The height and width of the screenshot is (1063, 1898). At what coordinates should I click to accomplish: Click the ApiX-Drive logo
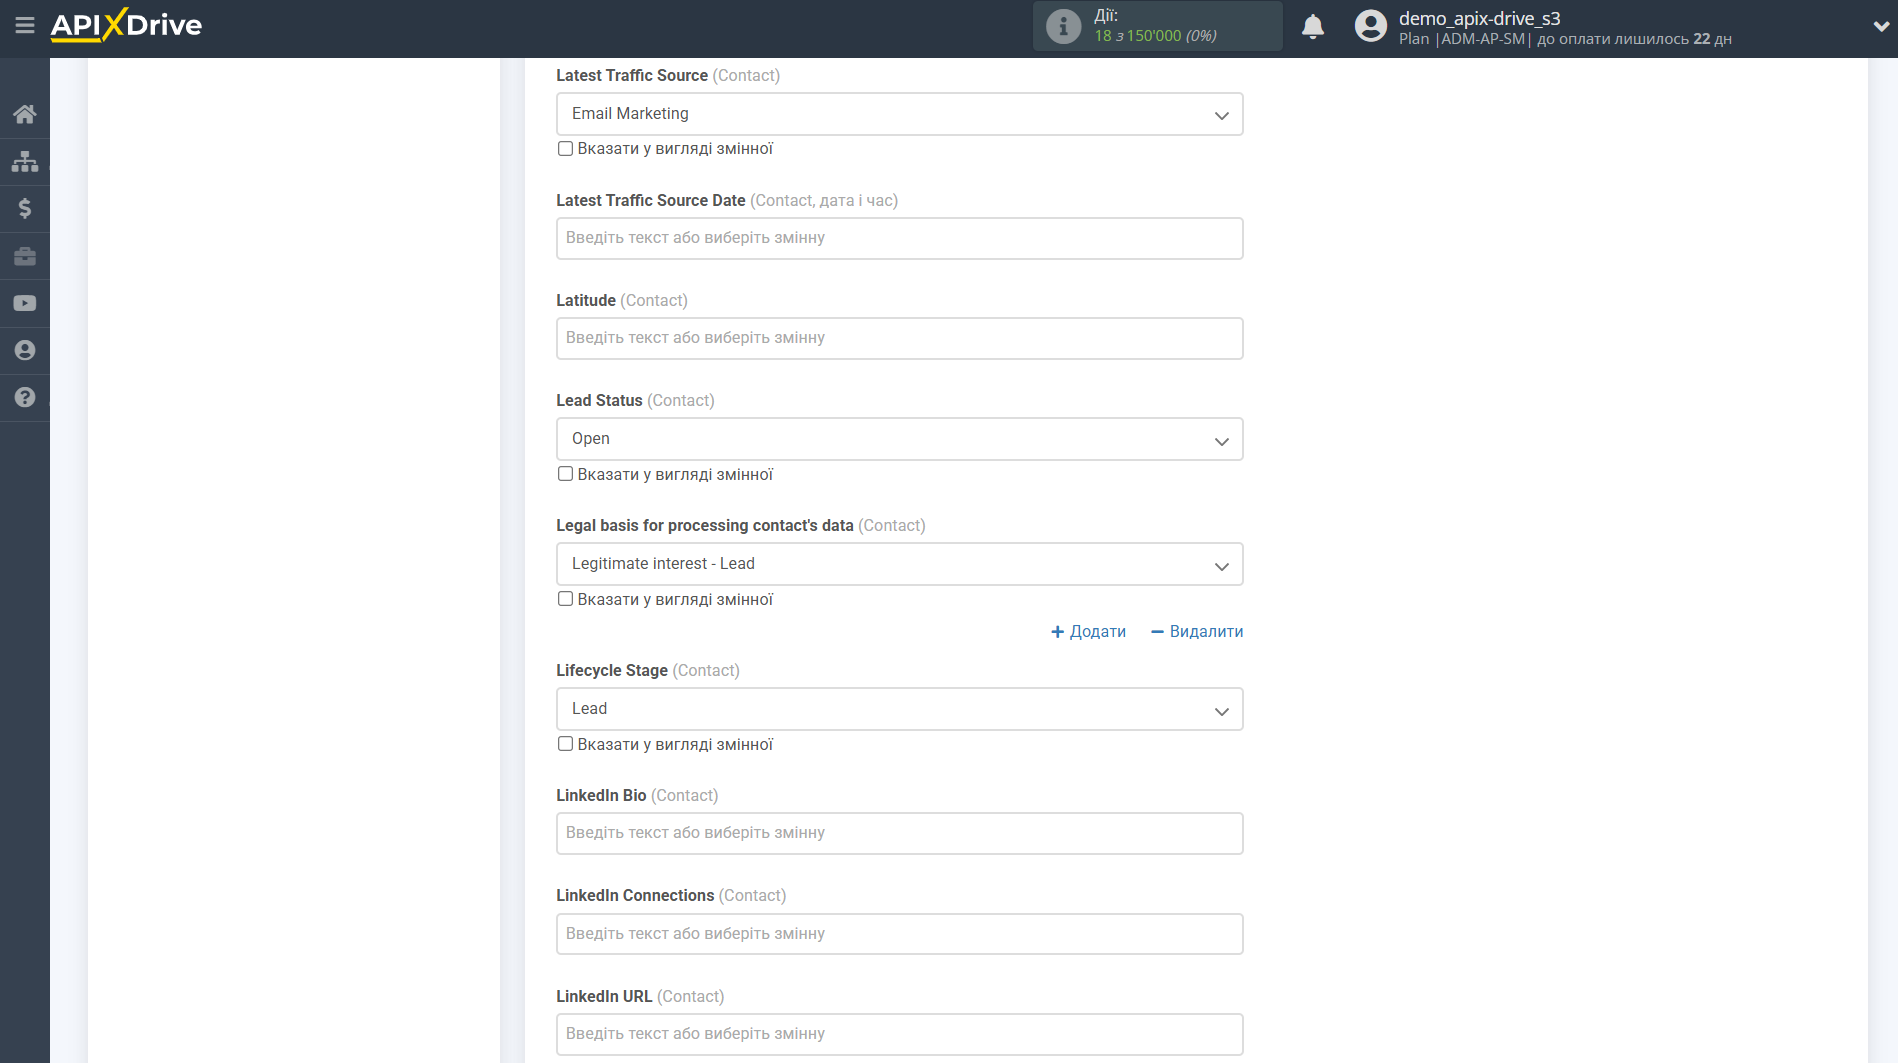126,25
